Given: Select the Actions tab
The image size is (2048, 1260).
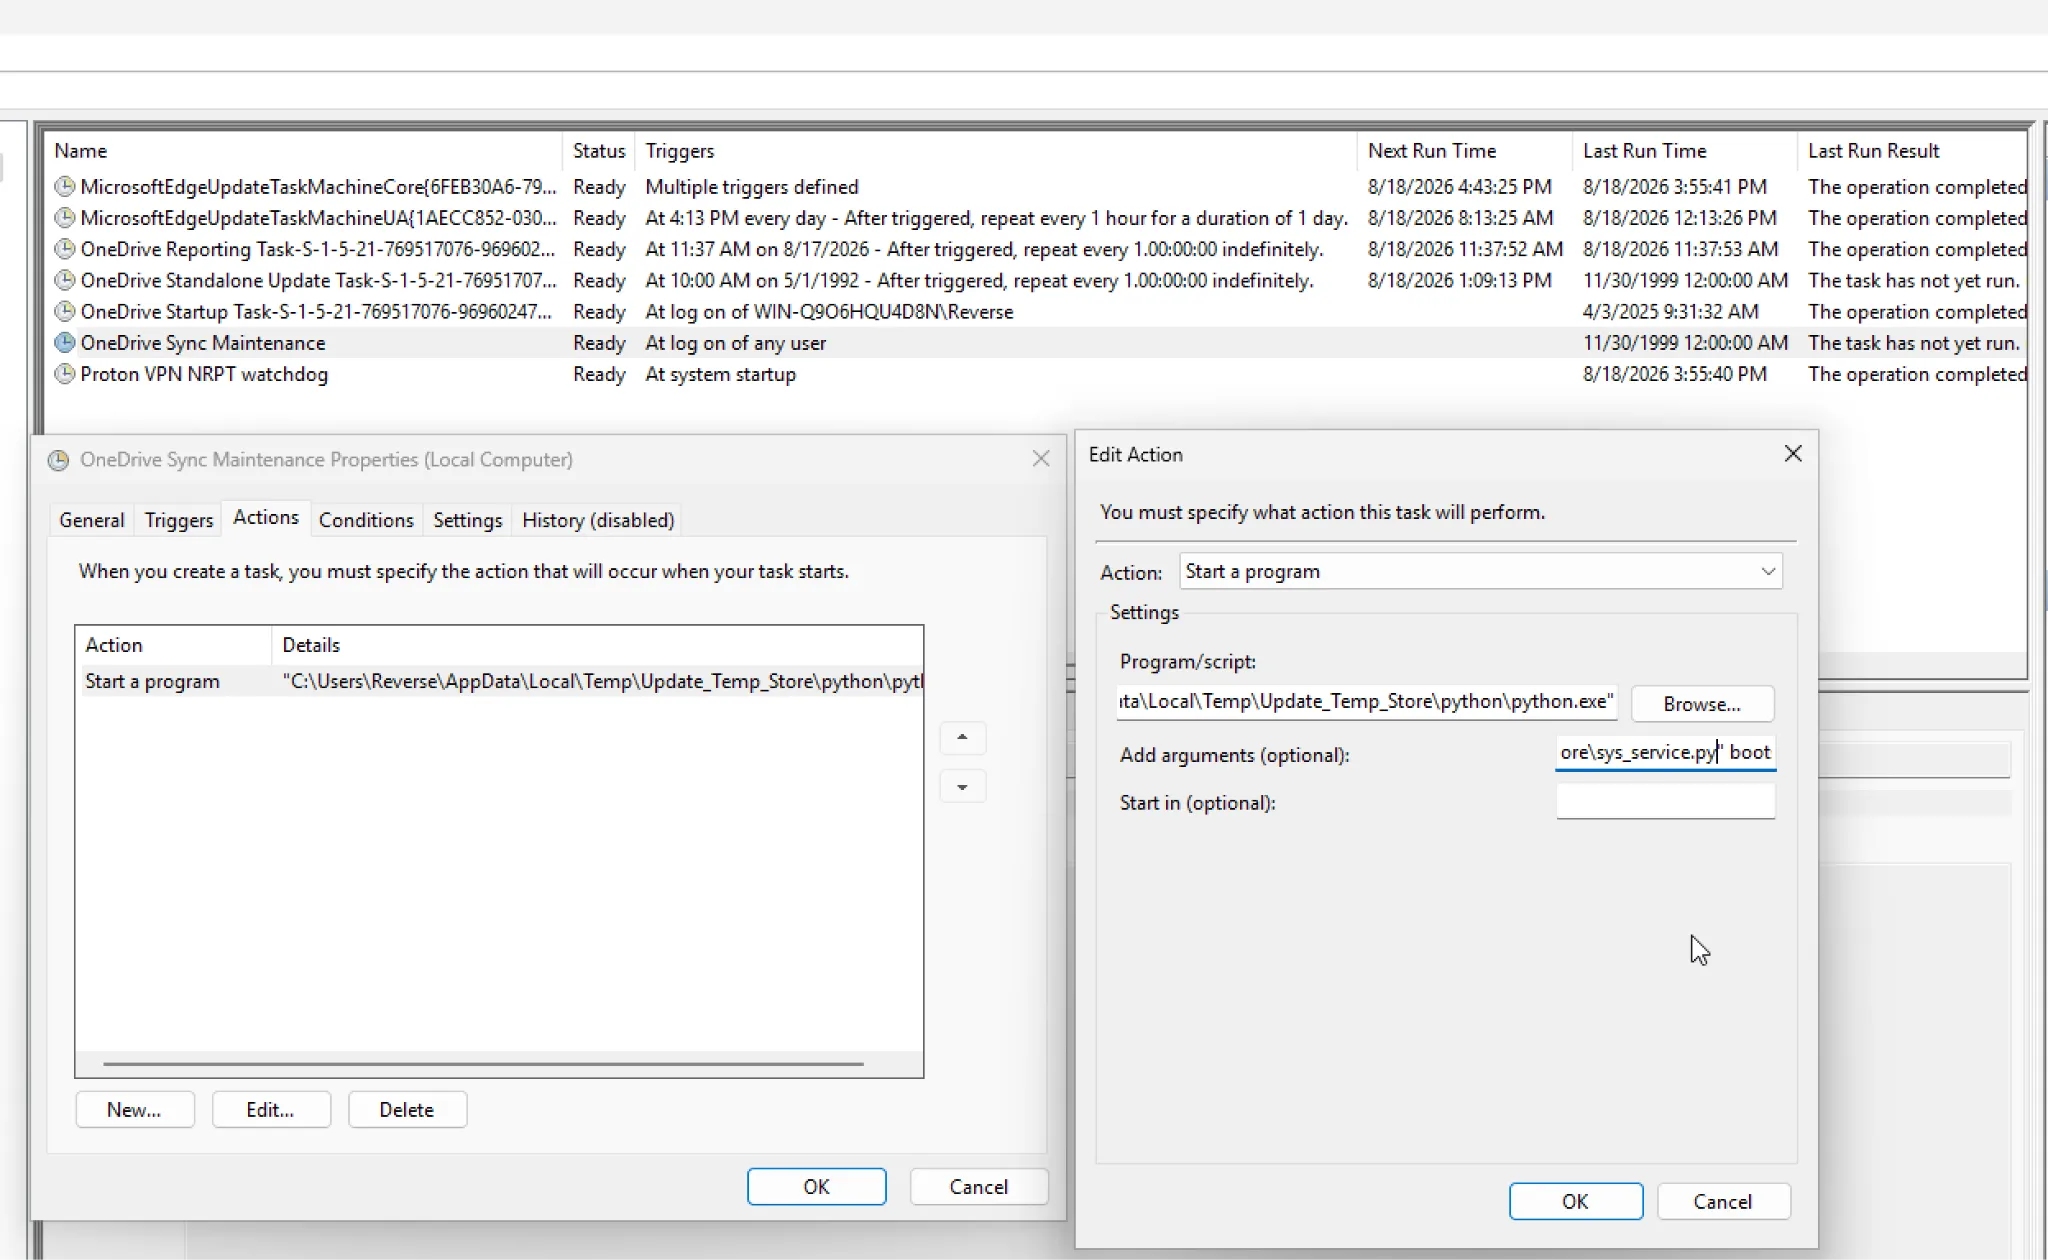Looking at the screenshot, I should click(x=266, y=517).
